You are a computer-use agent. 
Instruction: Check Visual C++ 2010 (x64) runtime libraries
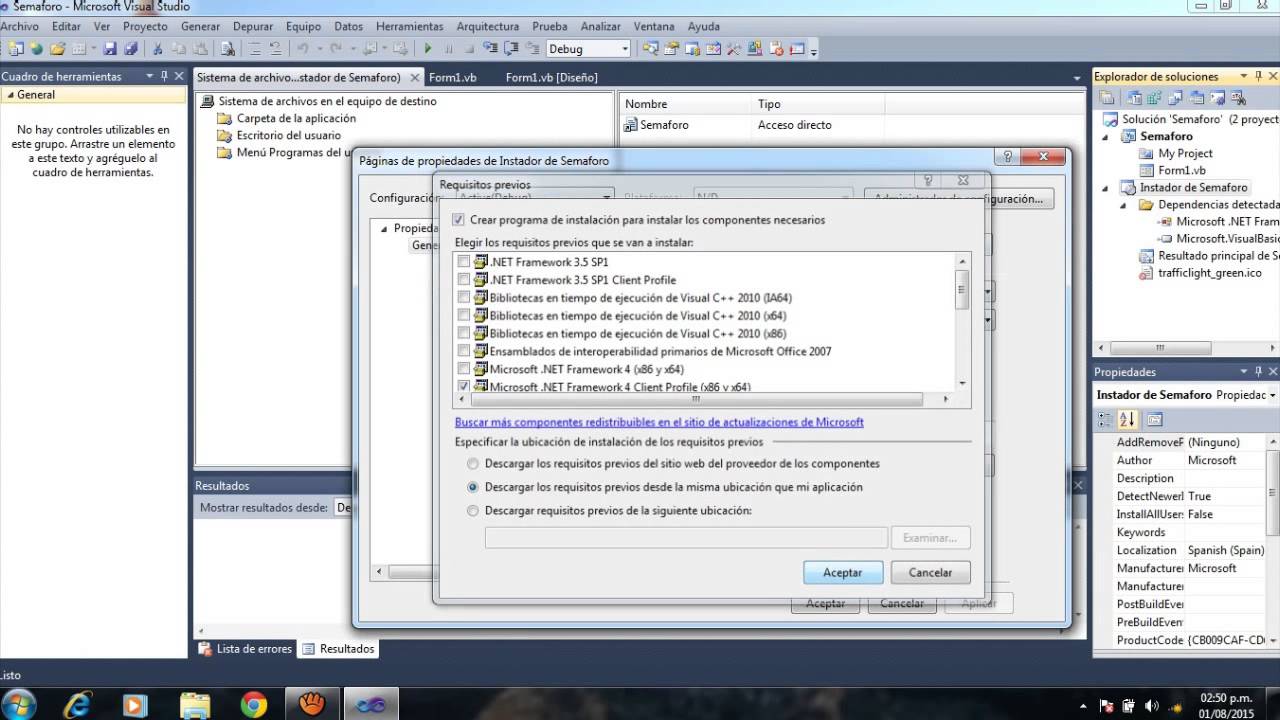point(463,316)
